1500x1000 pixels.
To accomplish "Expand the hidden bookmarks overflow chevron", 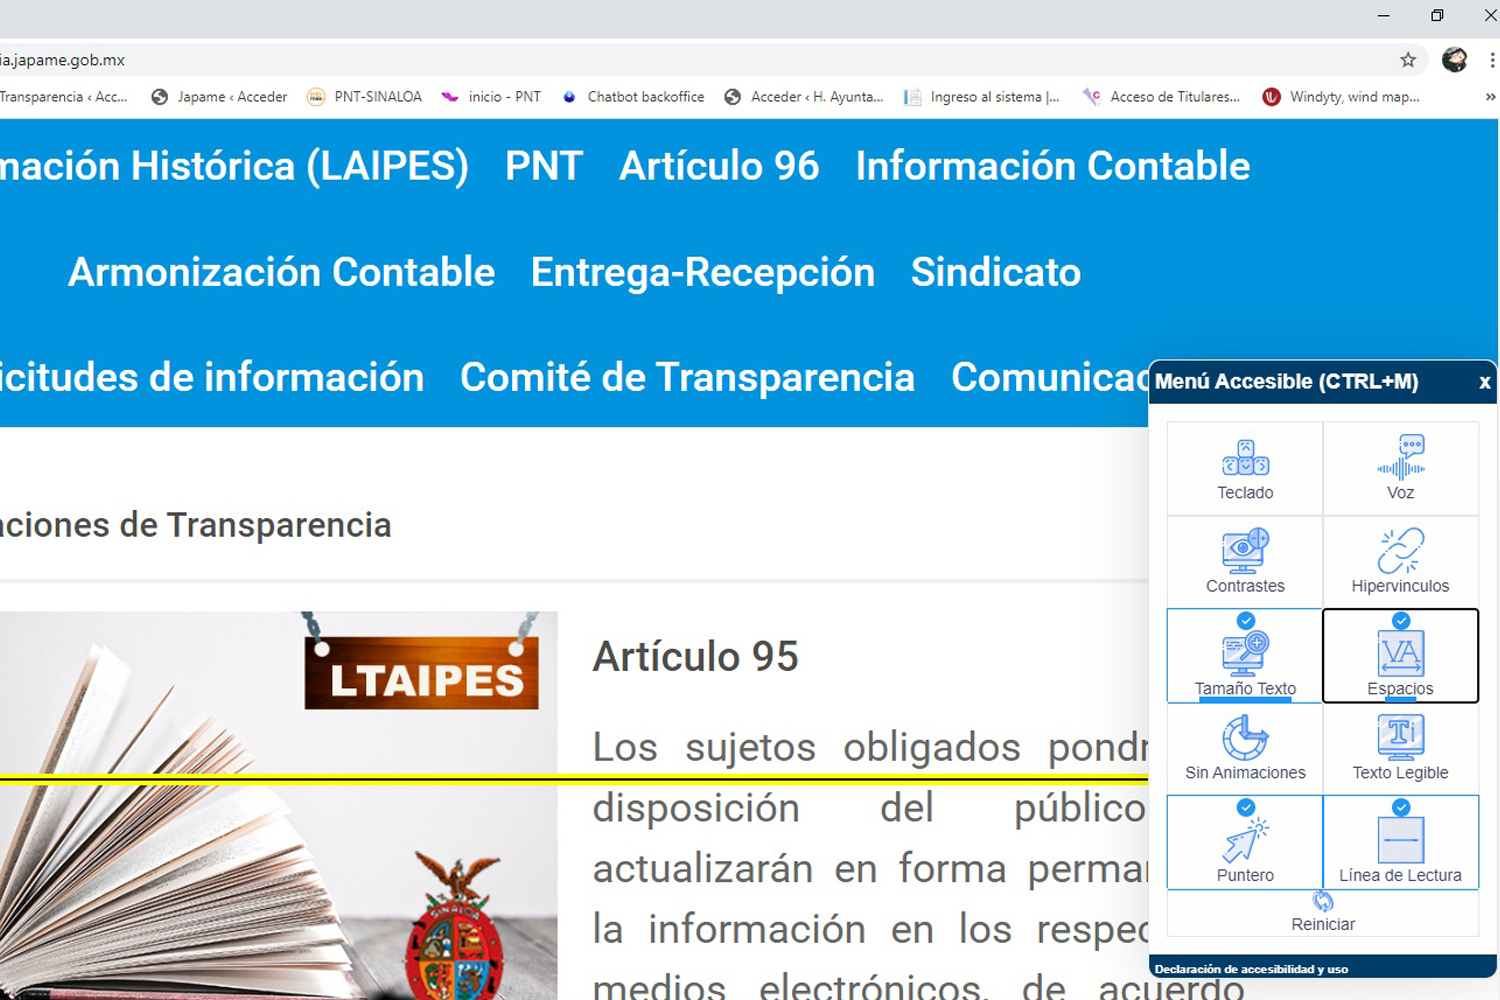I will [1490, 97].
